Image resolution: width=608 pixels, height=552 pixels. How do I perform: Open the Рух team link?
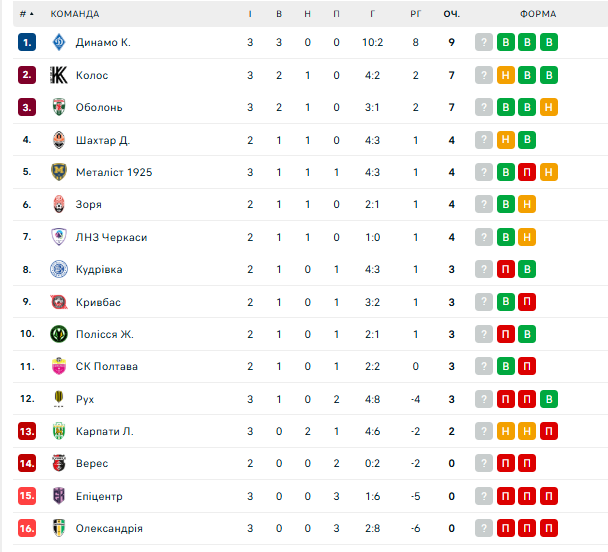pos(85,399)
